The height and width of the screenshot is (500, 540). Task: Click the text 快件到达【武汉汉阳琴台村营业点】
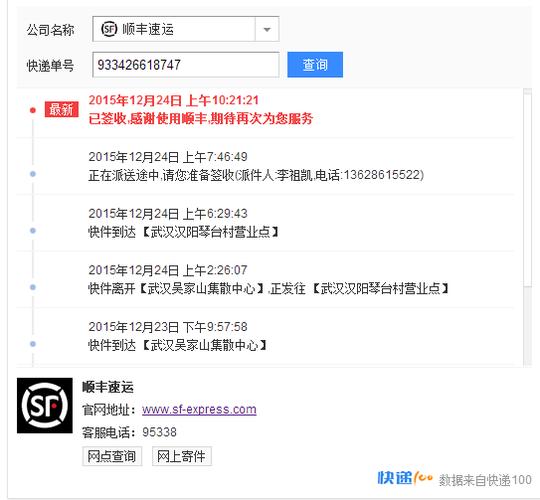coord(184,232)
